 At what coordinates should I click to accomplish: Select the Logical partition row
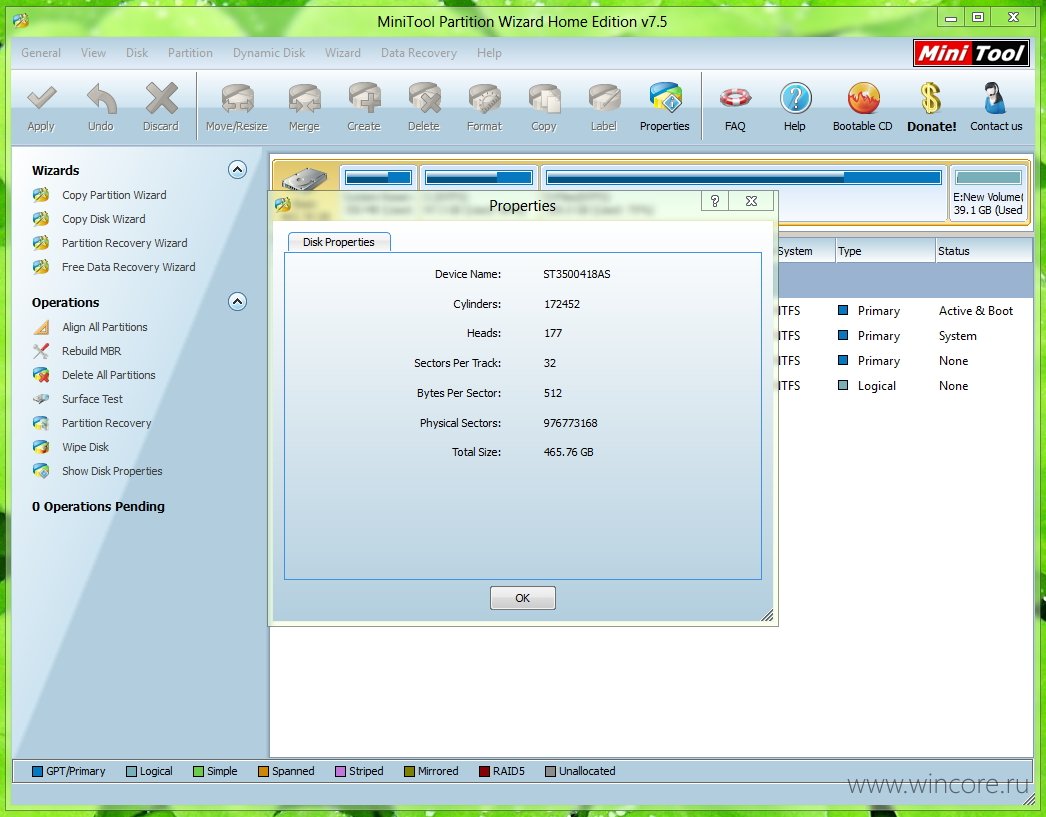pos(905,386)
